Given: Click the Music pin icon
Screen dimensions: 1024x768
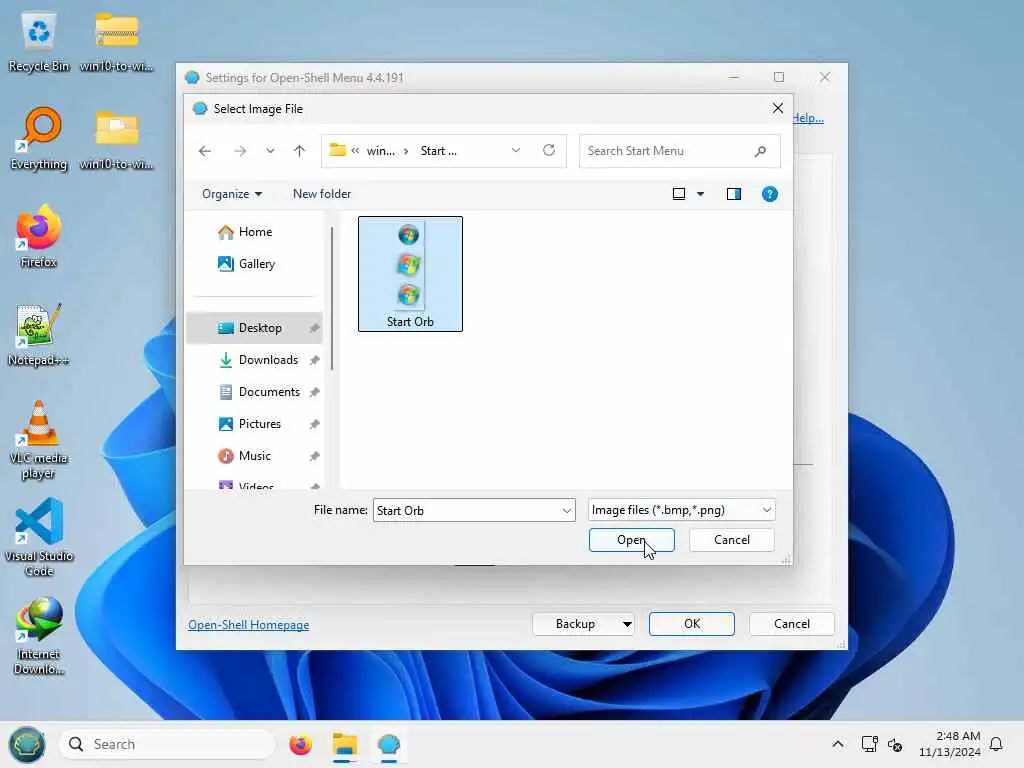Looking at the screenshot, I should [x=314, y=456].
